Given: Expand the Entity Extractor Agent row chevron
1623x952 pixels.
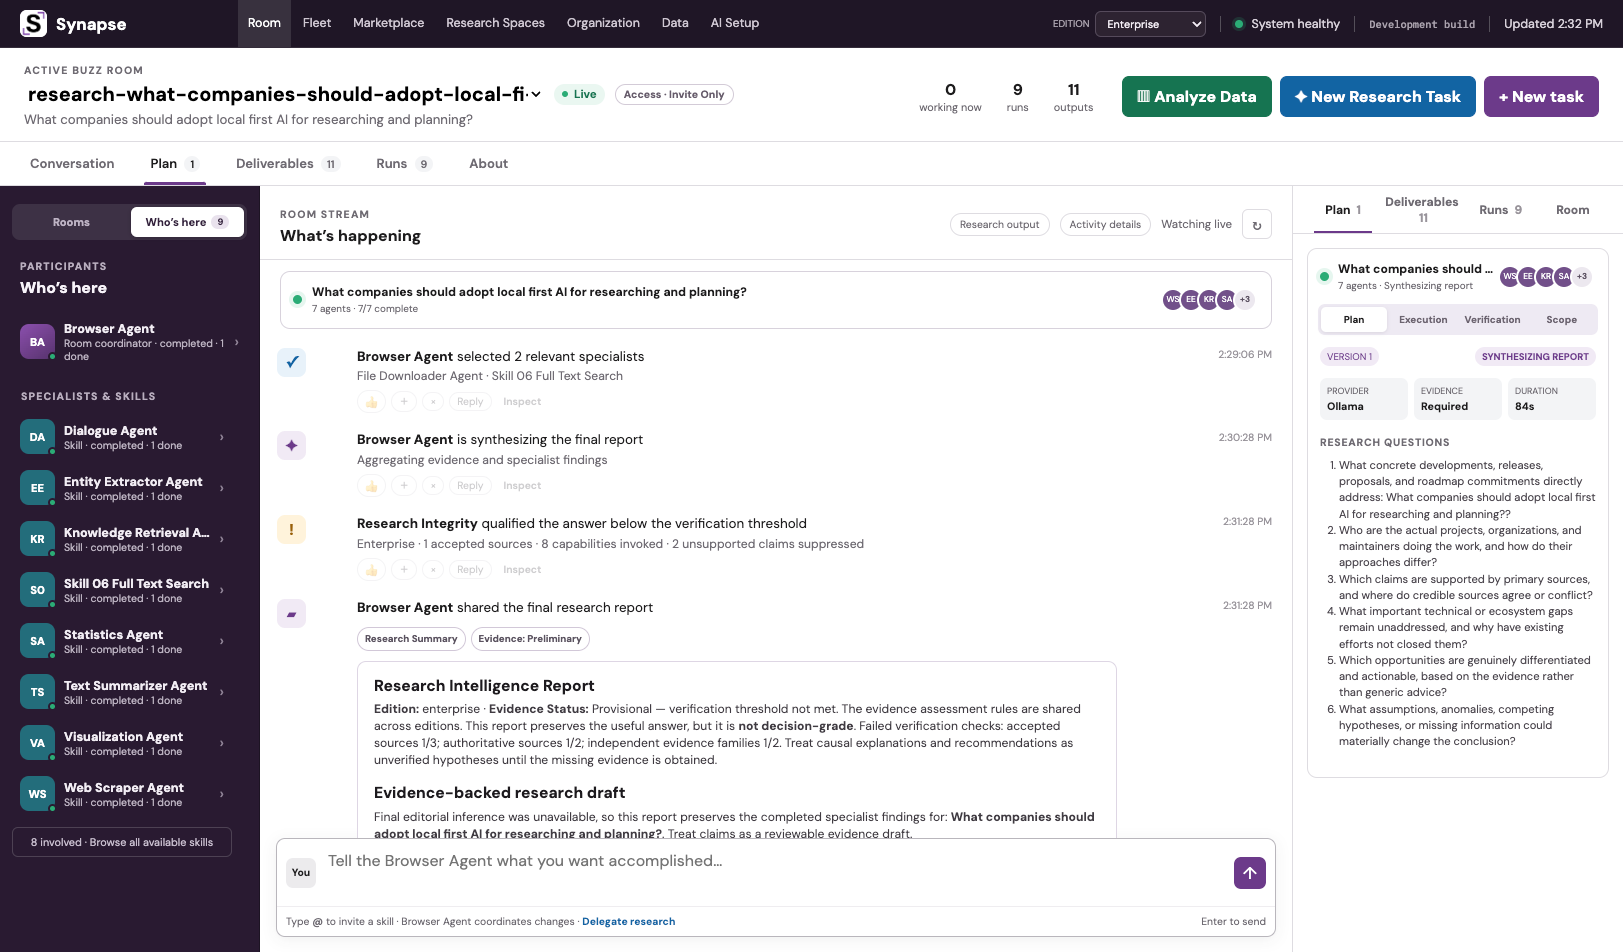Looking at the screenshot, I should 222,488.
